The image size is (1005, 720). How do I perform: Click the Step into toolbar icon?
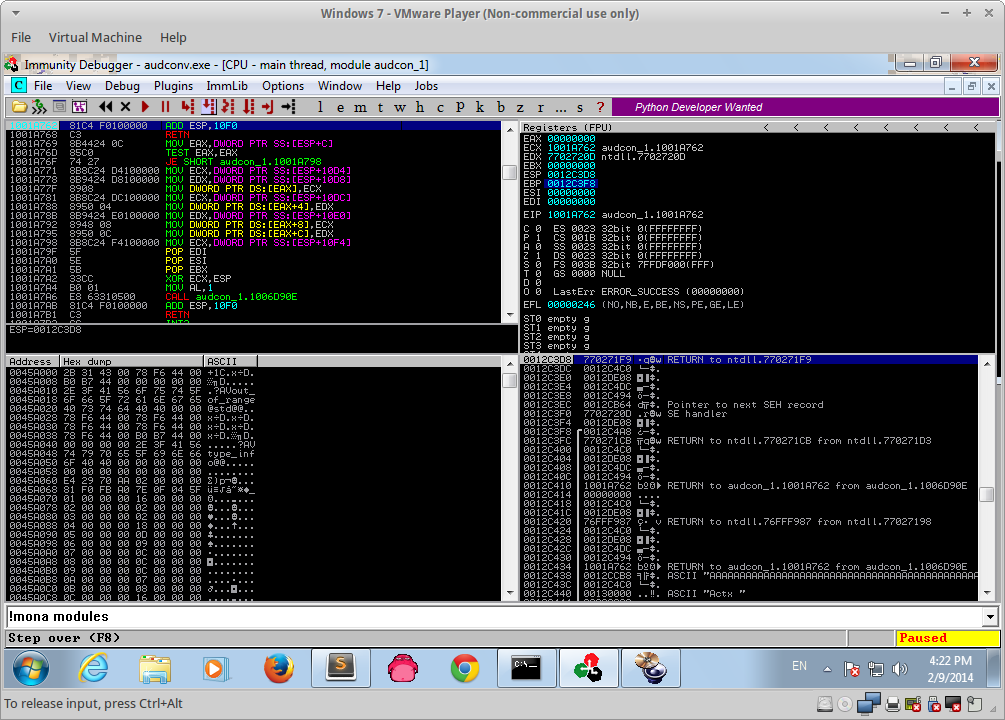(x=187, y=107)
